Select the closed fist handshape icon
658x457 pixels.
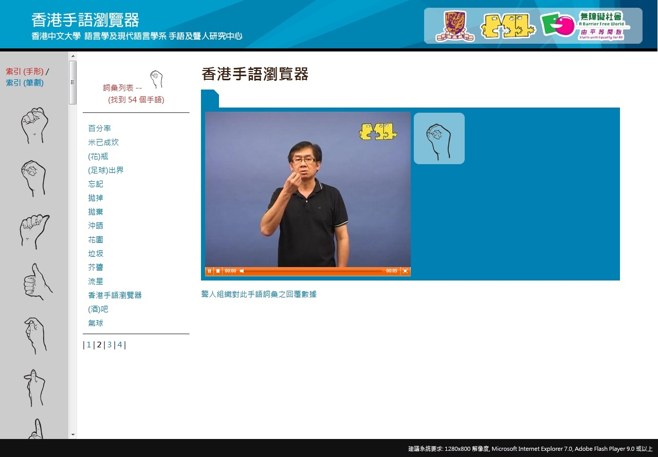click(x=34, y=126)
